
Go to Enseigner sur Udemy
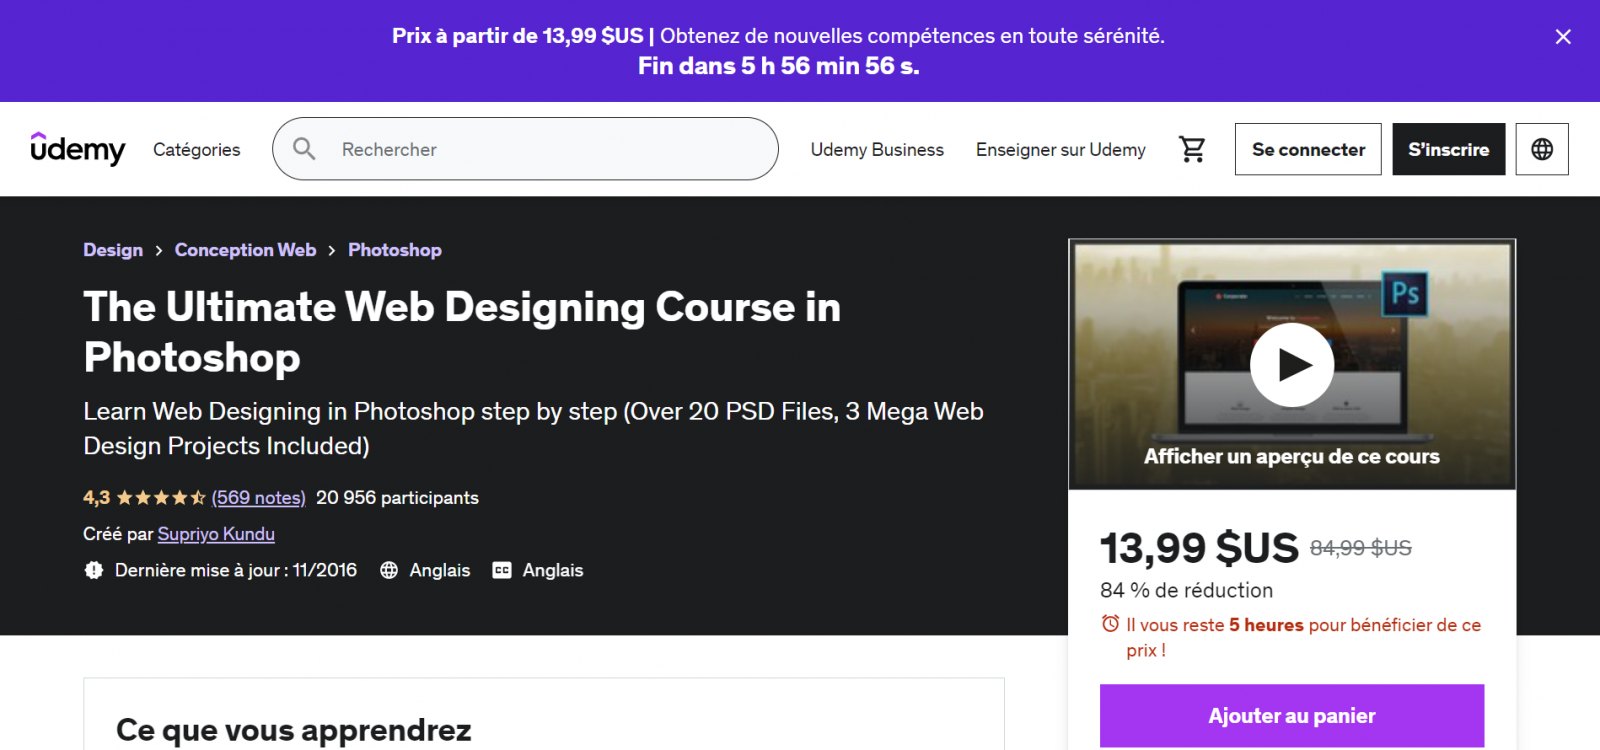pyautogui.click(x=1060, y=149)
